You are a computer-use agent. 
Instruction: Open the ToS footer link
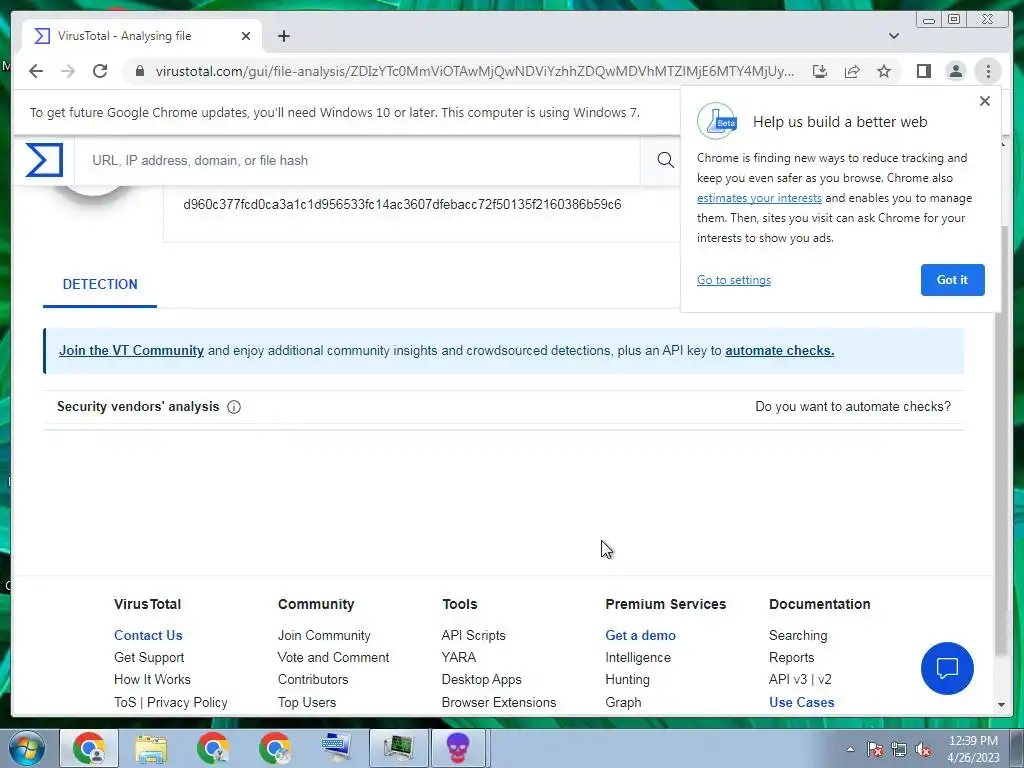click(x=125, y=702)
